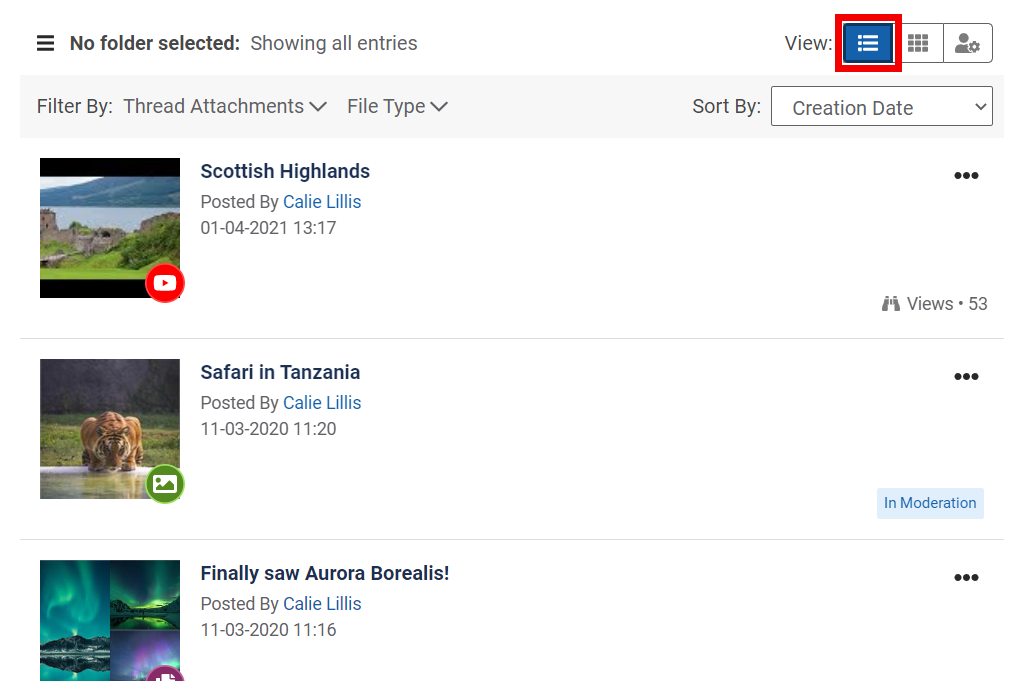Switch to list view
Screen dimensions: 1013x681
tap(868, 43)
